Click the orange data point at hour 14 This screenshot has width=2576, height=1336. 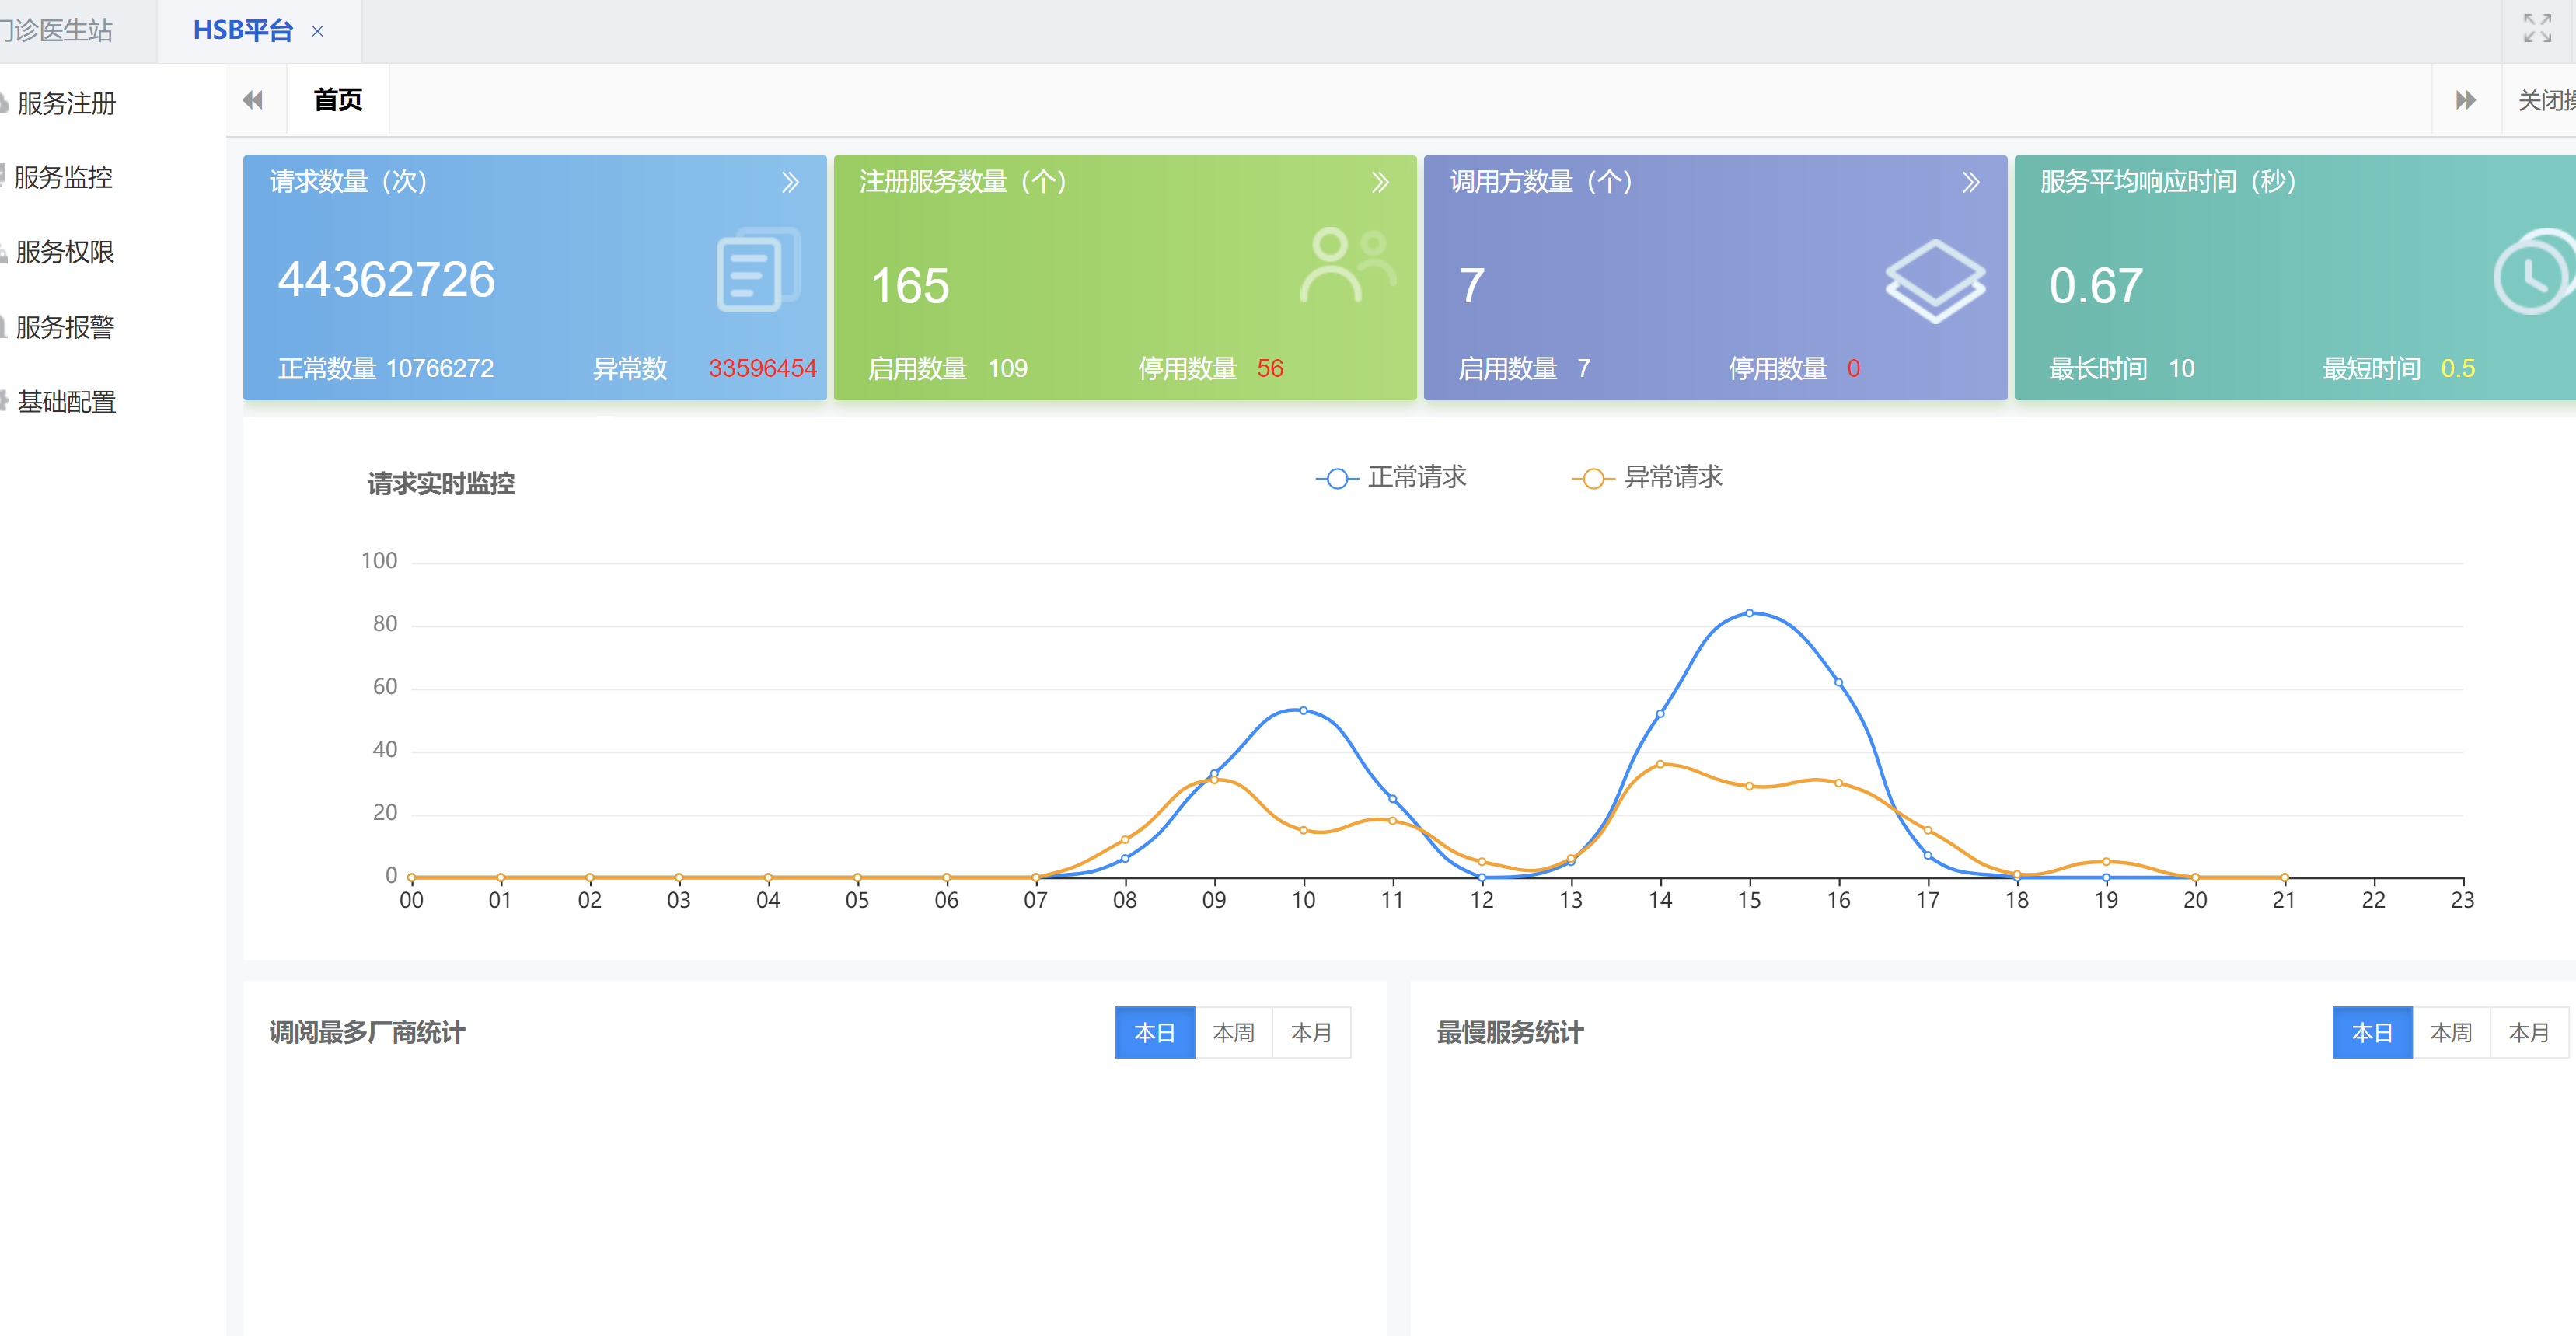[1660, 764]
